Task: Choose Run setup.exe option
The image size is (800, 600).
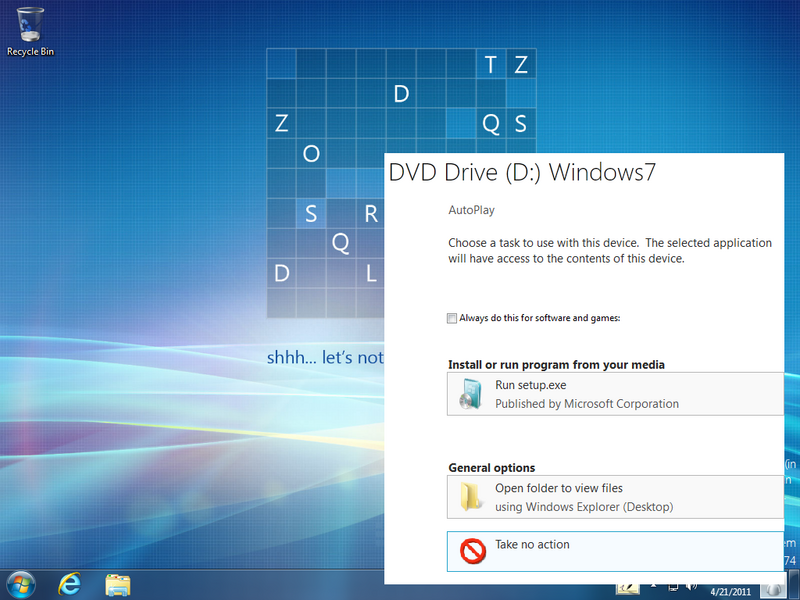Action: (615, 394)
